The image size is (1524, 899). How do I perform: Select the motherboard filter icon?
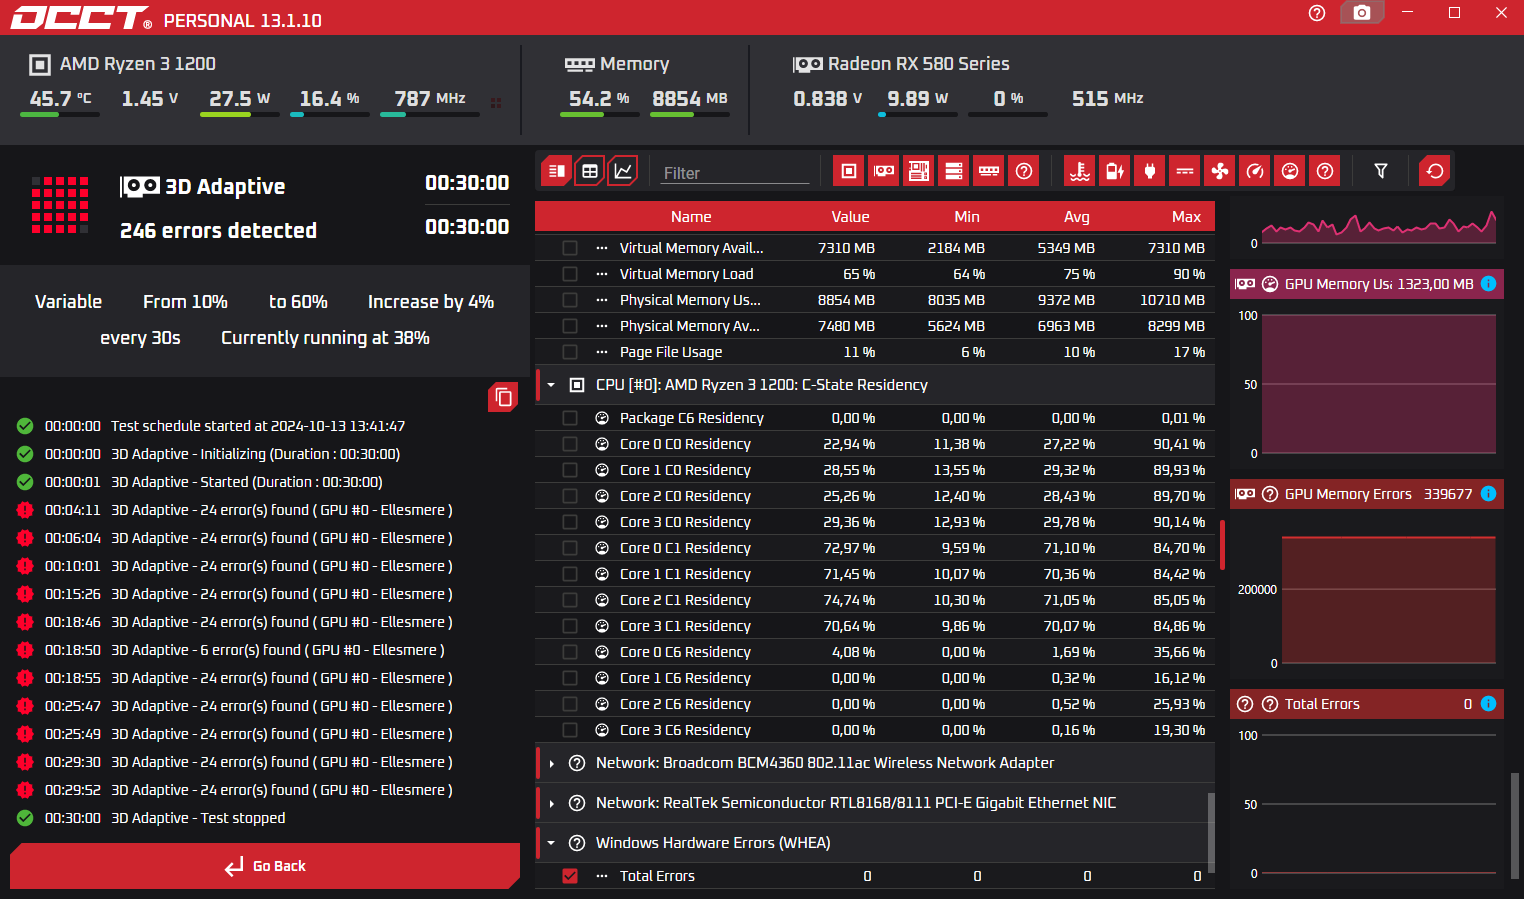click(x=919, y=171)
